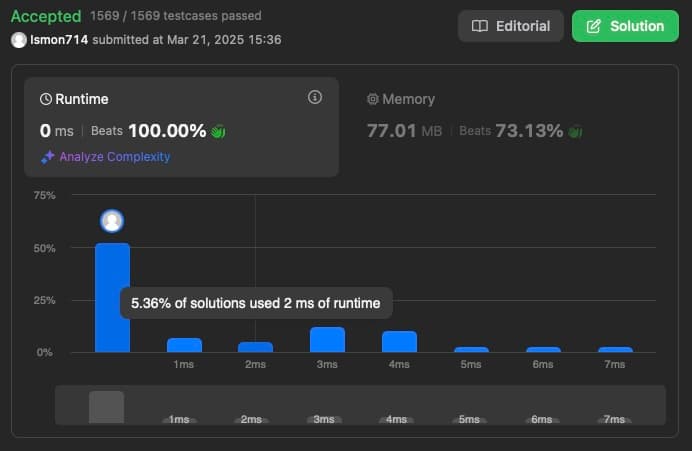Click the gray range selector handle in minimap
This screenshot has width=692, height=451.
106,407
